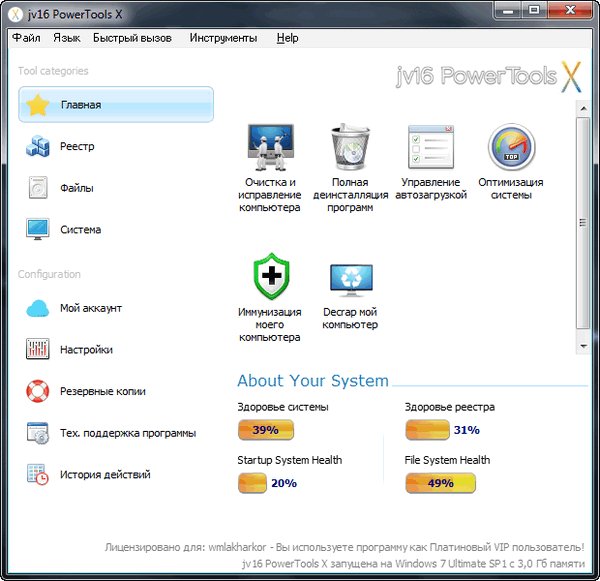Close the jv16 PowerTools X window
The width and height of the screenshot is (600, 581).
pyautogui.click(x=571, y=10)
